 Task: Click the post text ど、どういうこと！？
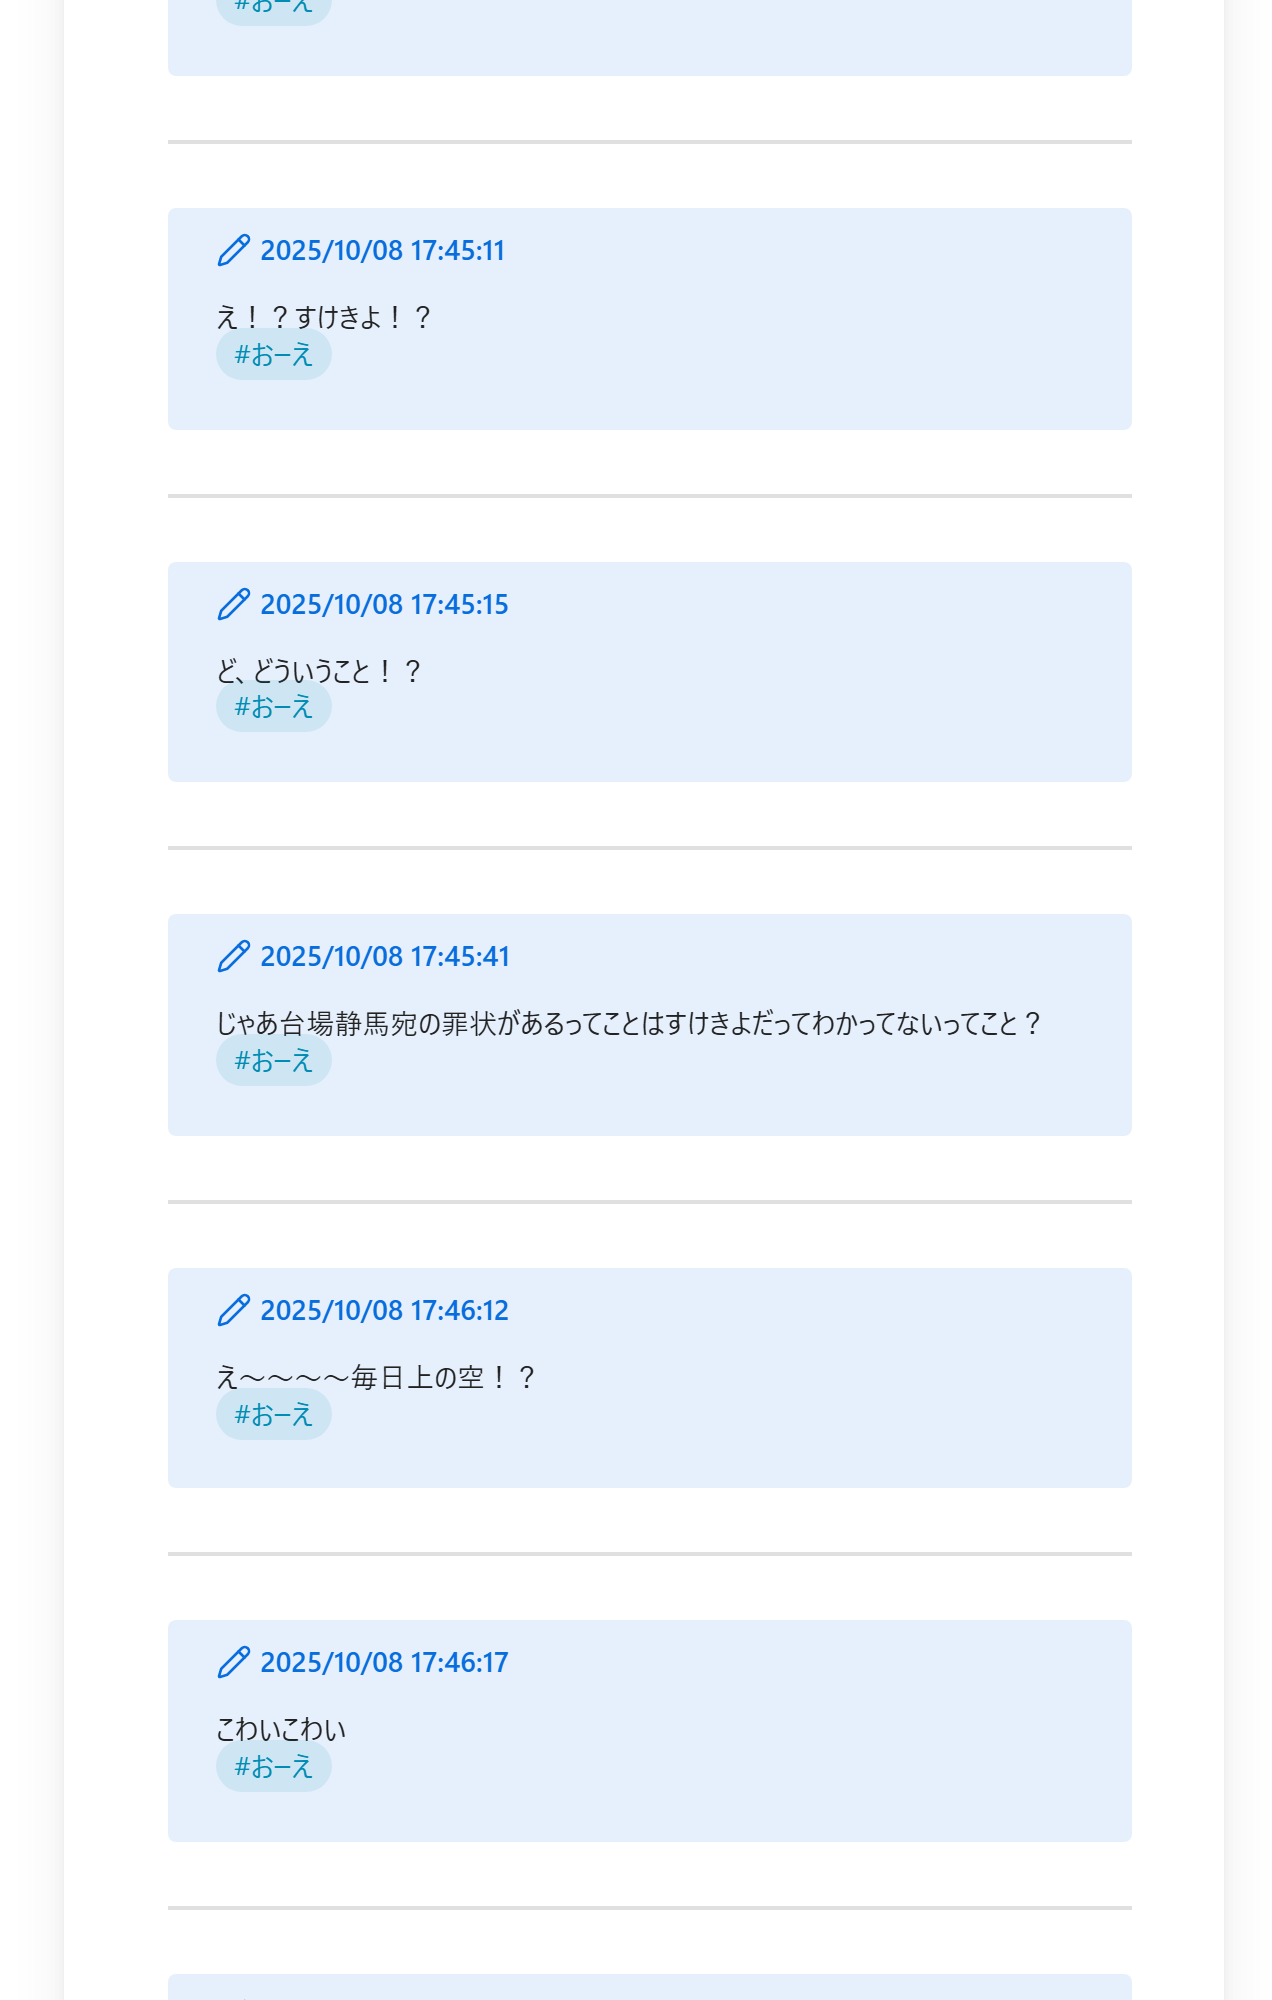point(319,670)
